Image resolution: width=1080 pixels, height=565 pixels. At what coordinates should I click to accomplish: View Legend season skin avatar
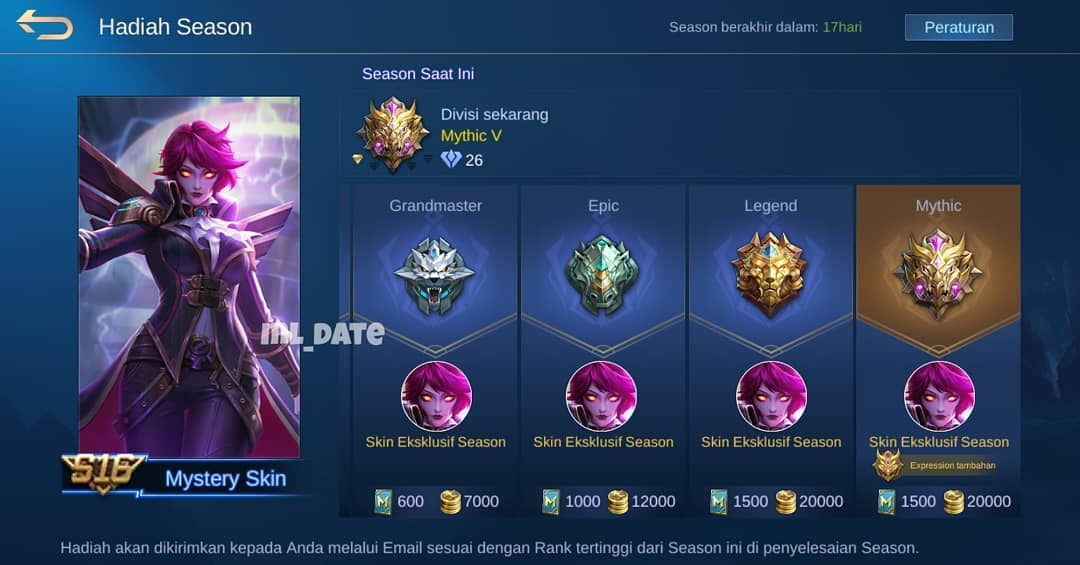tap(771, 396)
